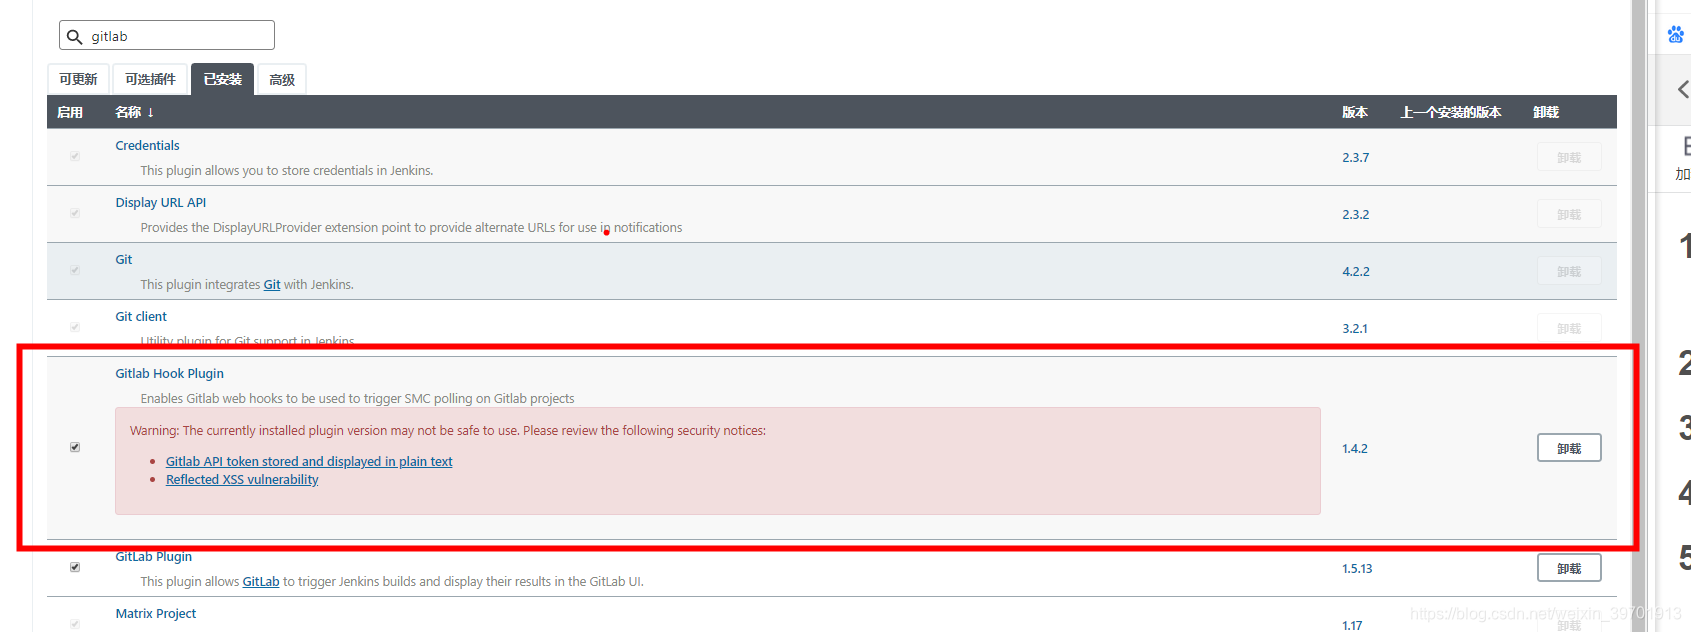Go to the 高级 tab

click(x=282, y=79)
